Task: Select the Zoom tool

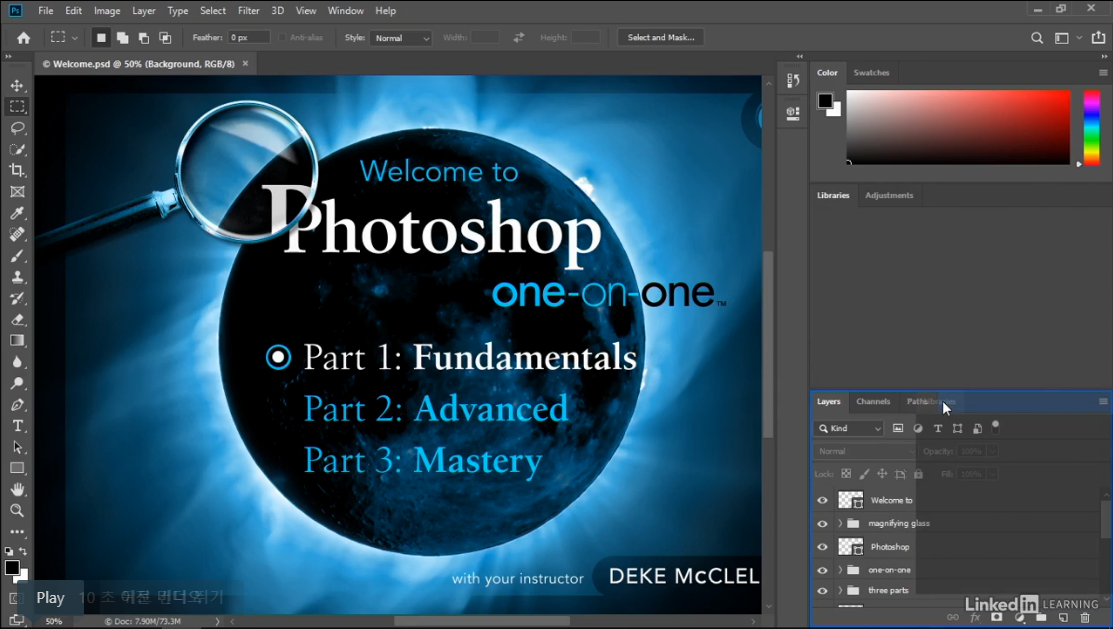Action: click(x=17, y=510)
